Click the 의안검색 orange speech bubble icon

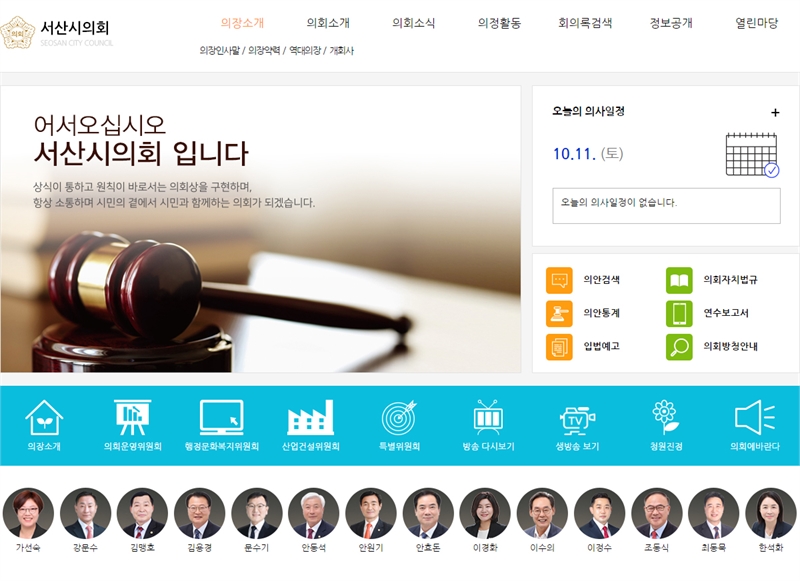click(x=559, y=281)
